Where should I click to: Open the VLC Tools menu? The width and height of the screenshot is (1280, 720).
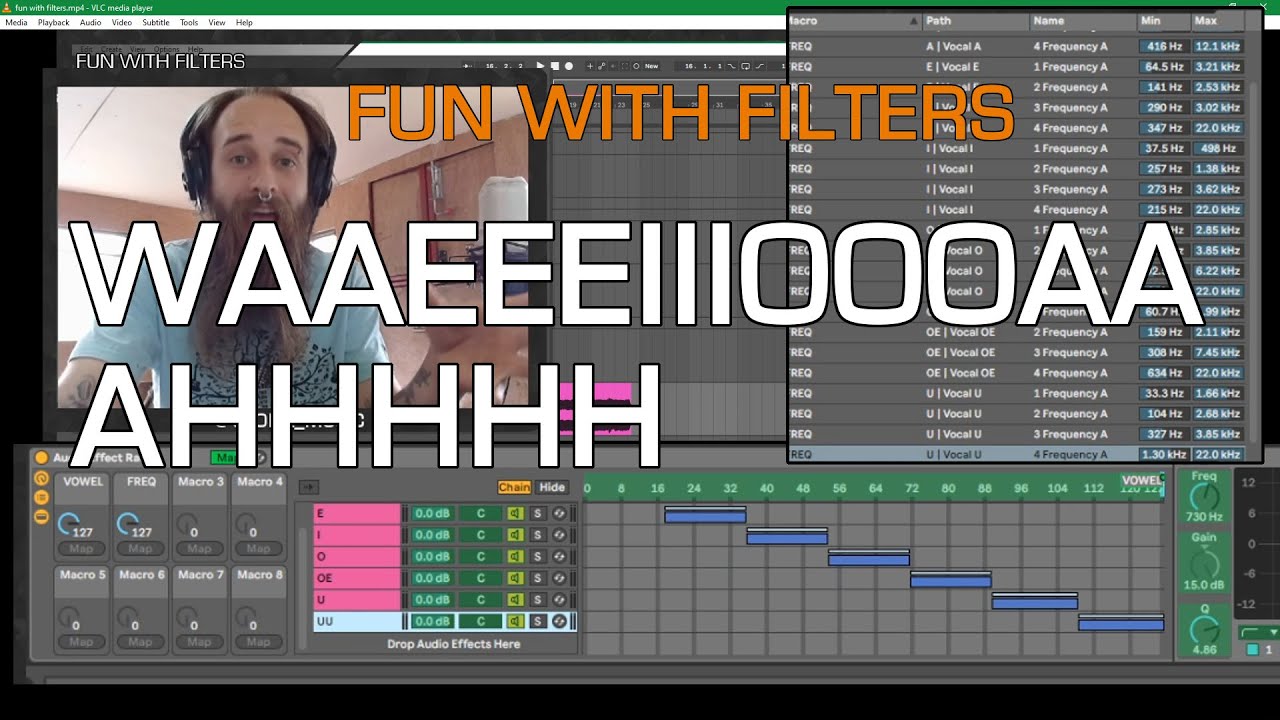[x=189, y=22]
